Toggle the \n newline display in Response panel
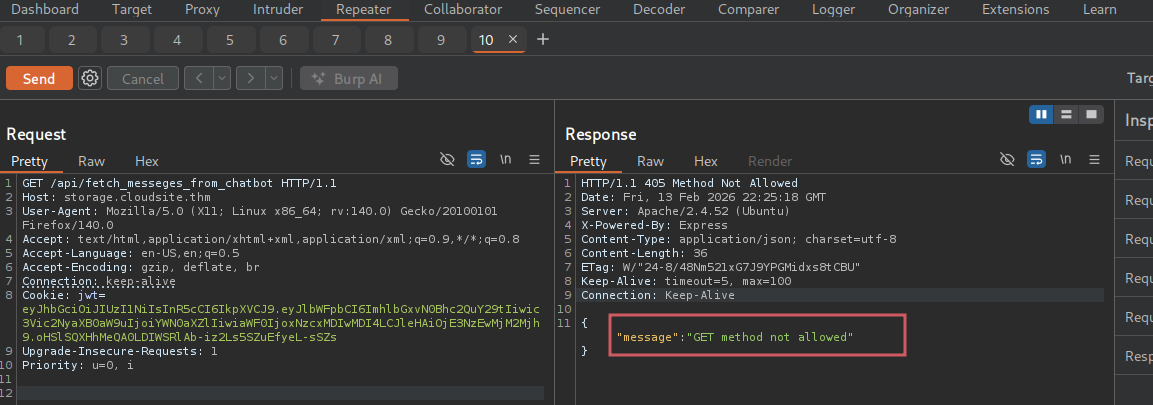The image size is (1153, 405). pyautogui.click(x=1065, y=159)
